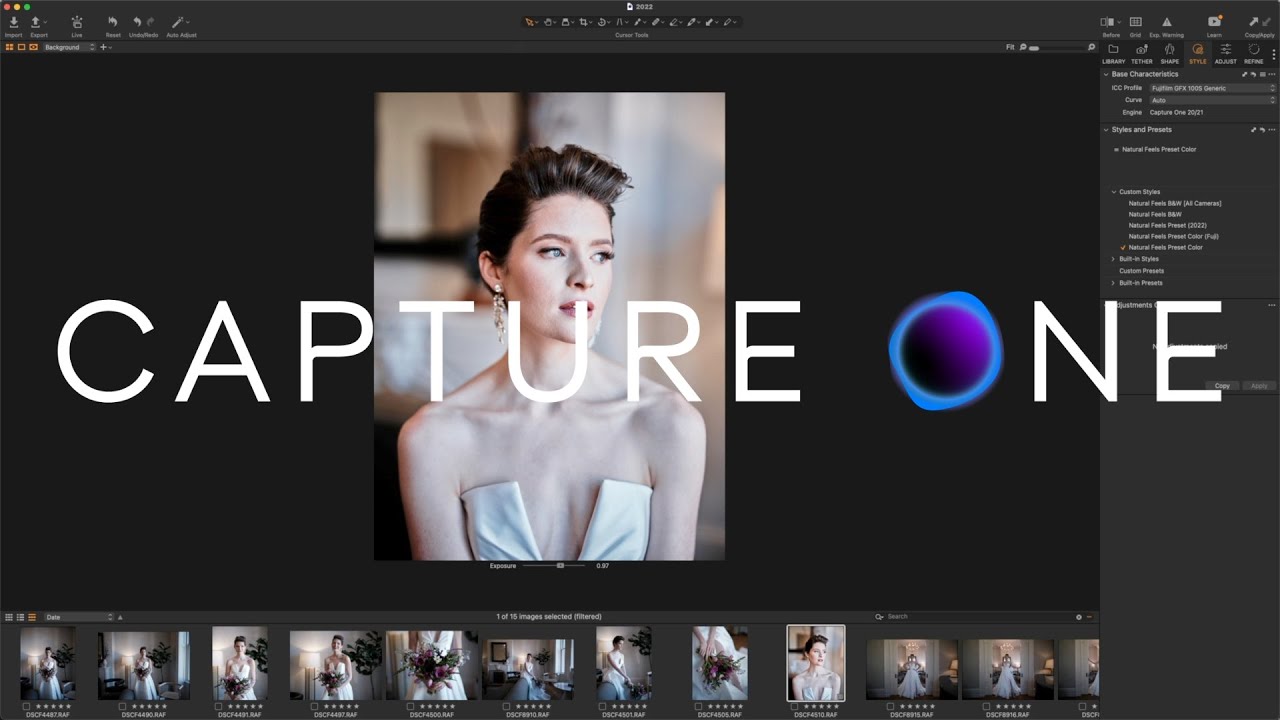Enable the Exposure Warning
The image size is (1280, 720).
[x=1166, y=22]
